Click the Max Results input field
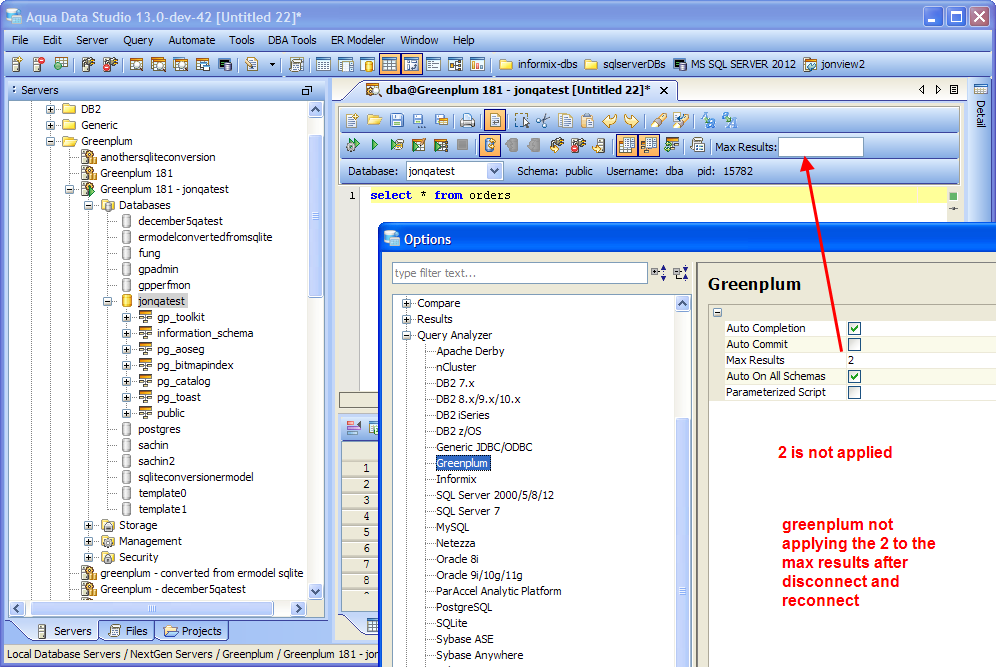Image resolution: width=996 pixels, height=667 pixels. tap(821, 147)
